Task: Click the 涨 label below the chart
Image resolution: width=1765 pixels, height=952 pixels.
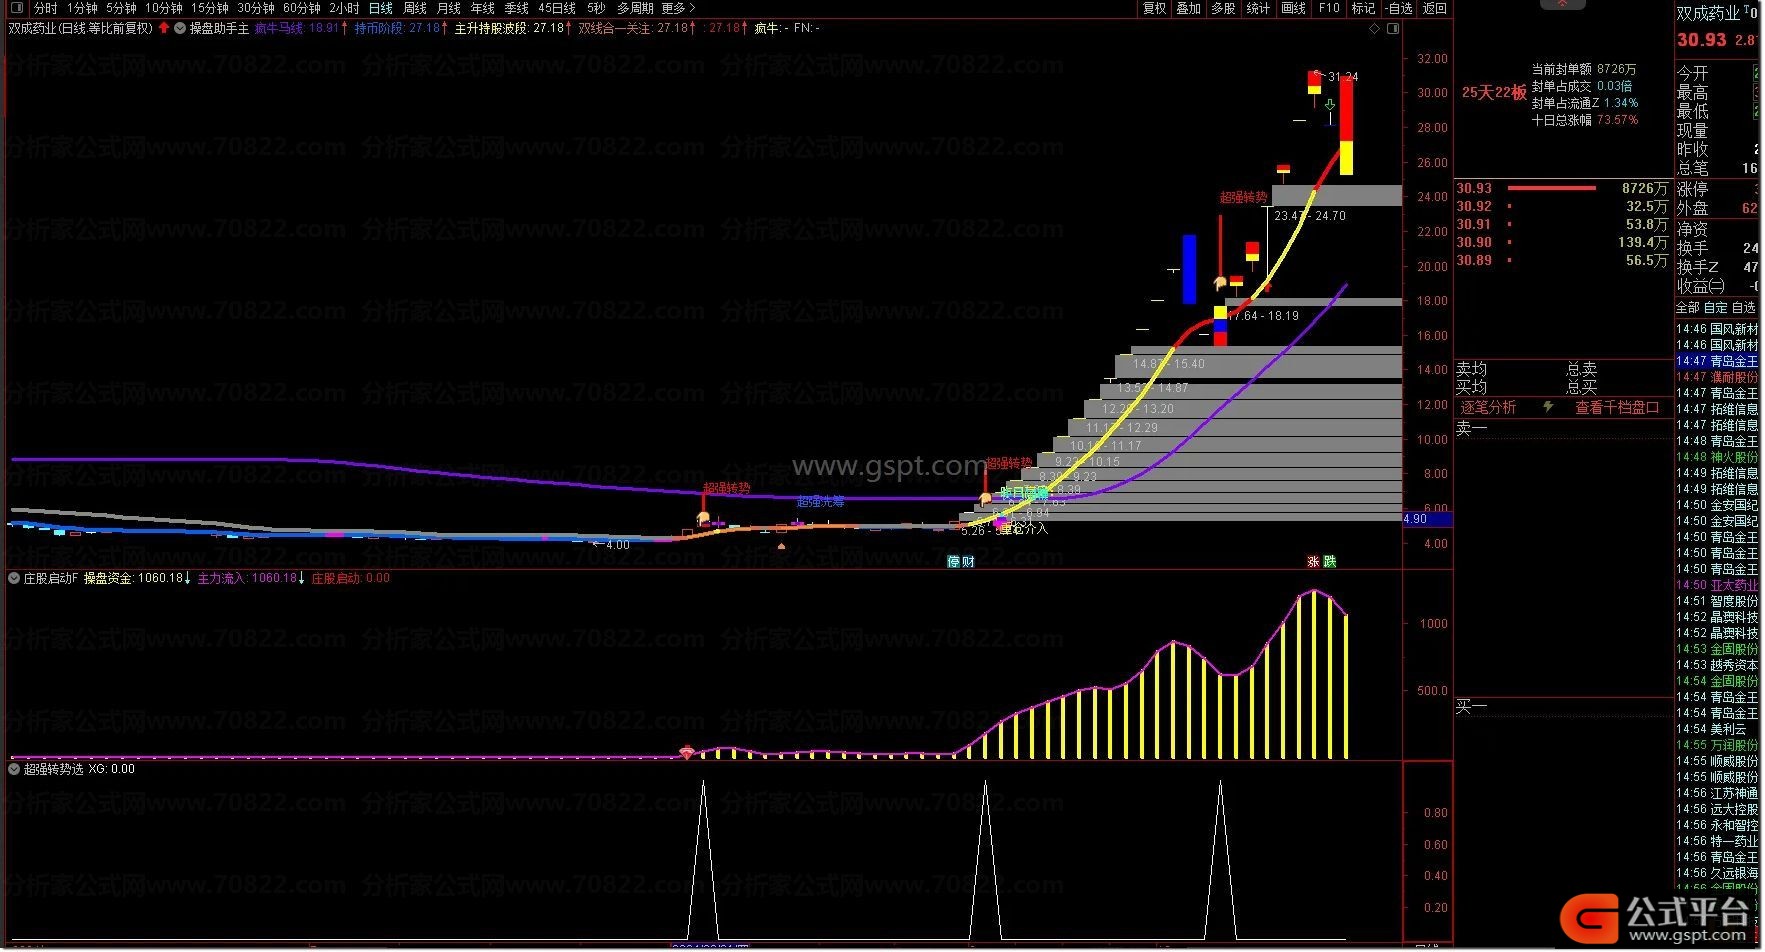Action: pyautogui.click(x=1313, y=562)
